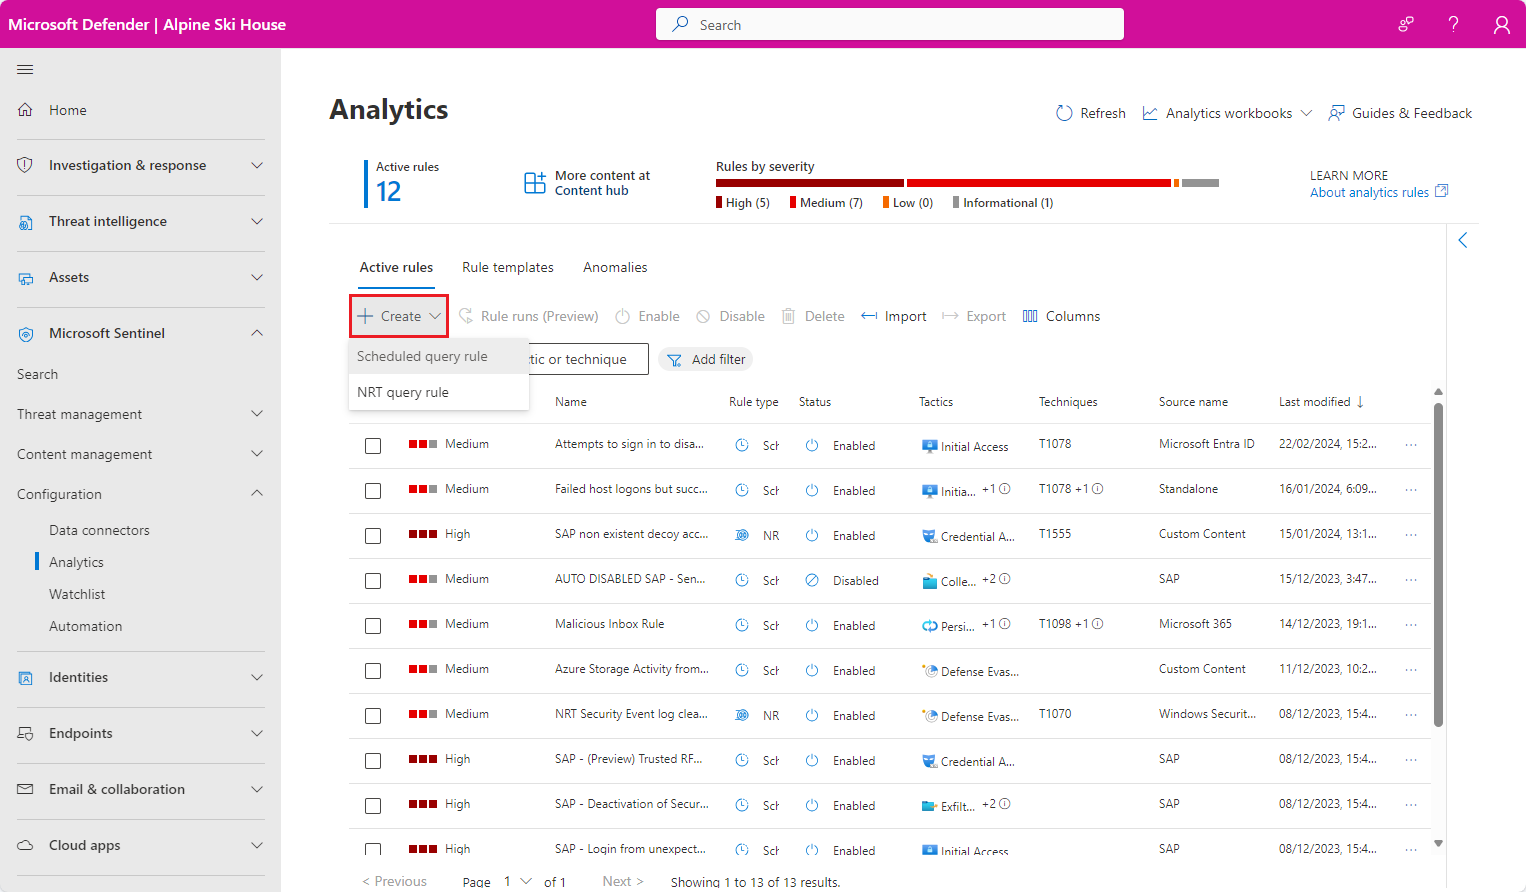The height and width of the screenshot is (892, 1526).
Task: Open Data connectors in sidebar
Action: point(99,530)
